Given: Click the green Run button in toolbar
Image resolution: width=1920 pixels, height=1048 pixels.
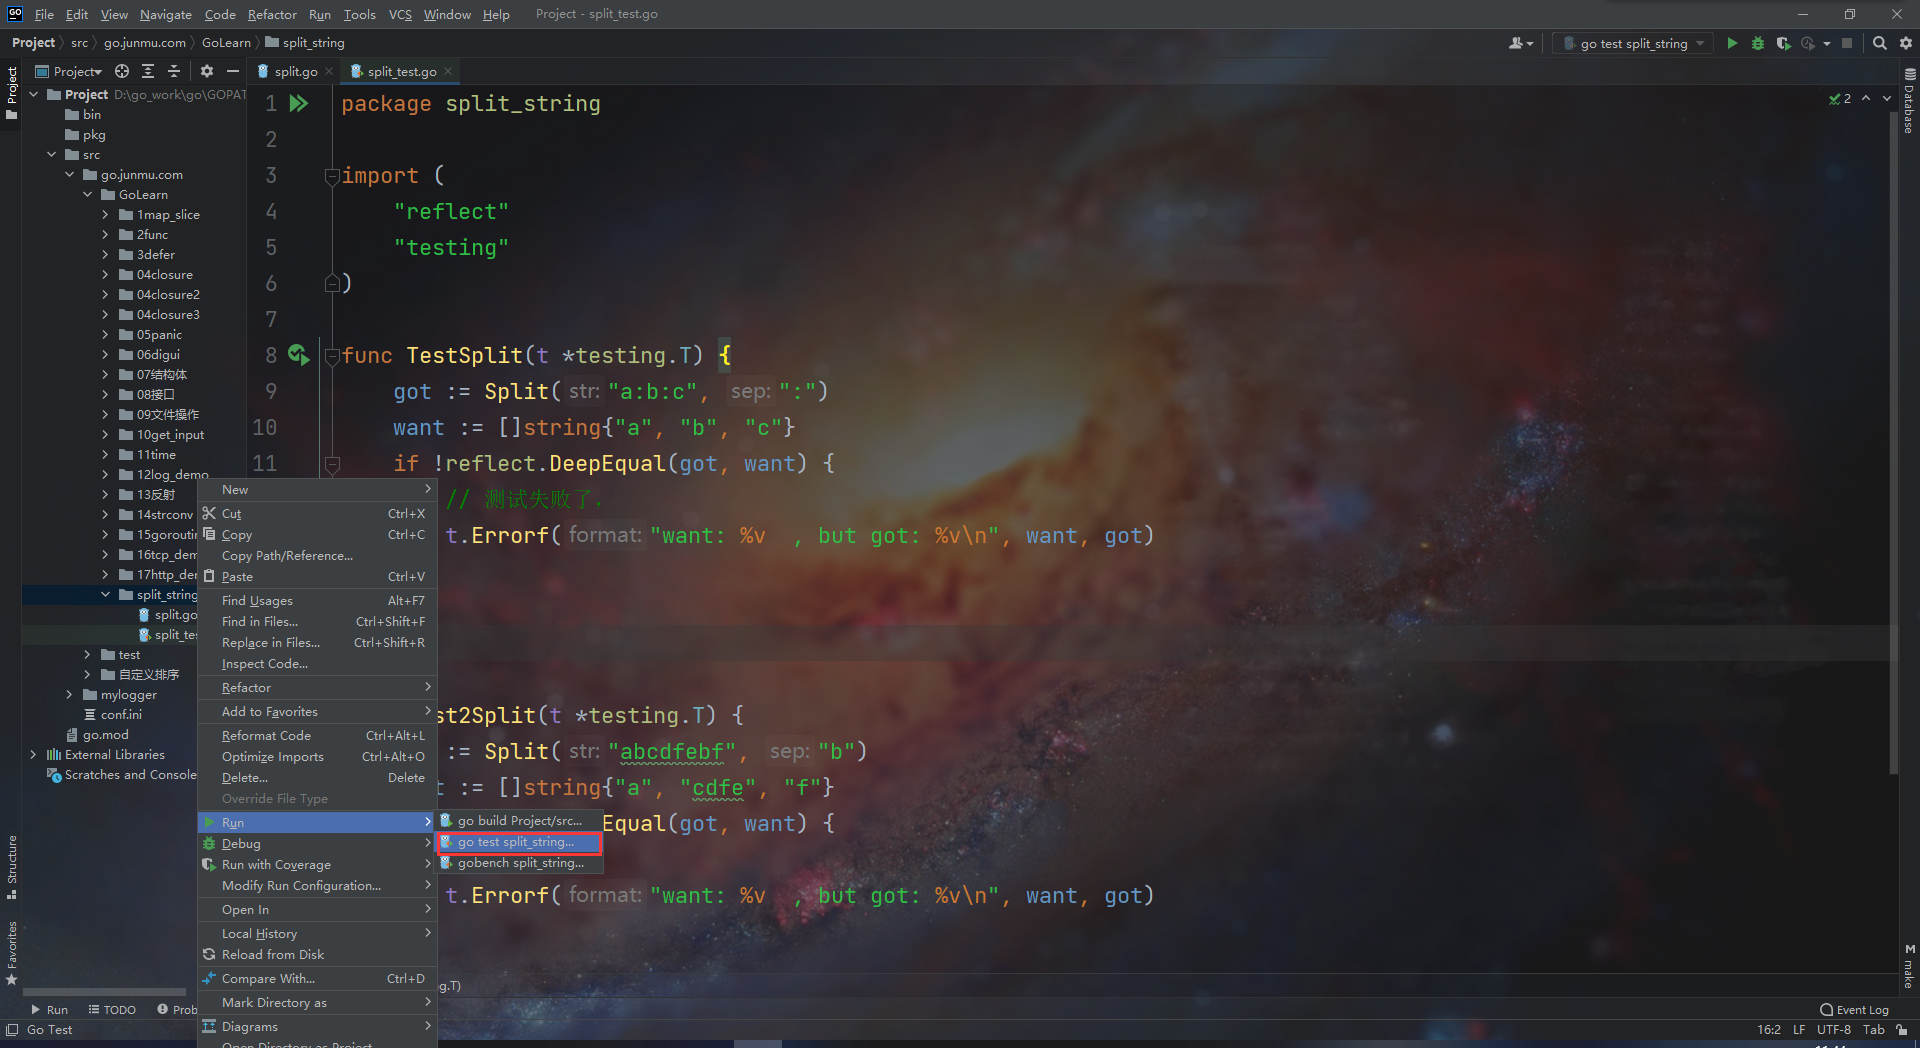Looking at the screenshot, I should coord(1732,43).
